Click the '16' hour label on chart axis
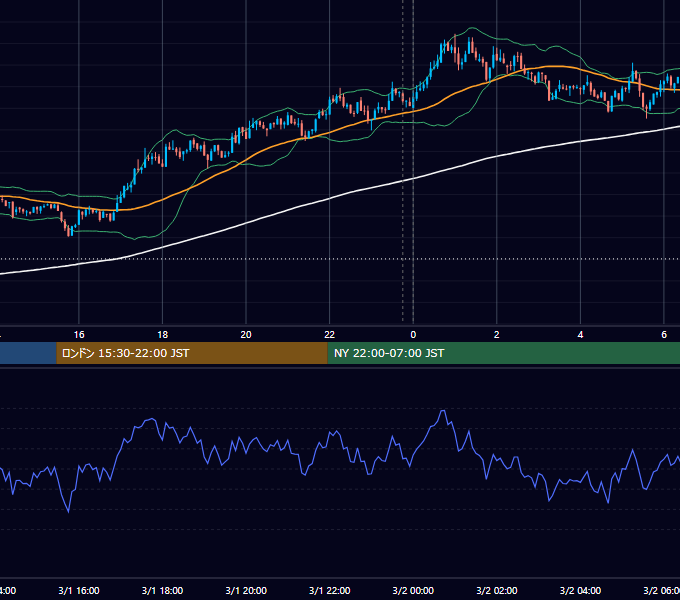 (x=79, y=335)
